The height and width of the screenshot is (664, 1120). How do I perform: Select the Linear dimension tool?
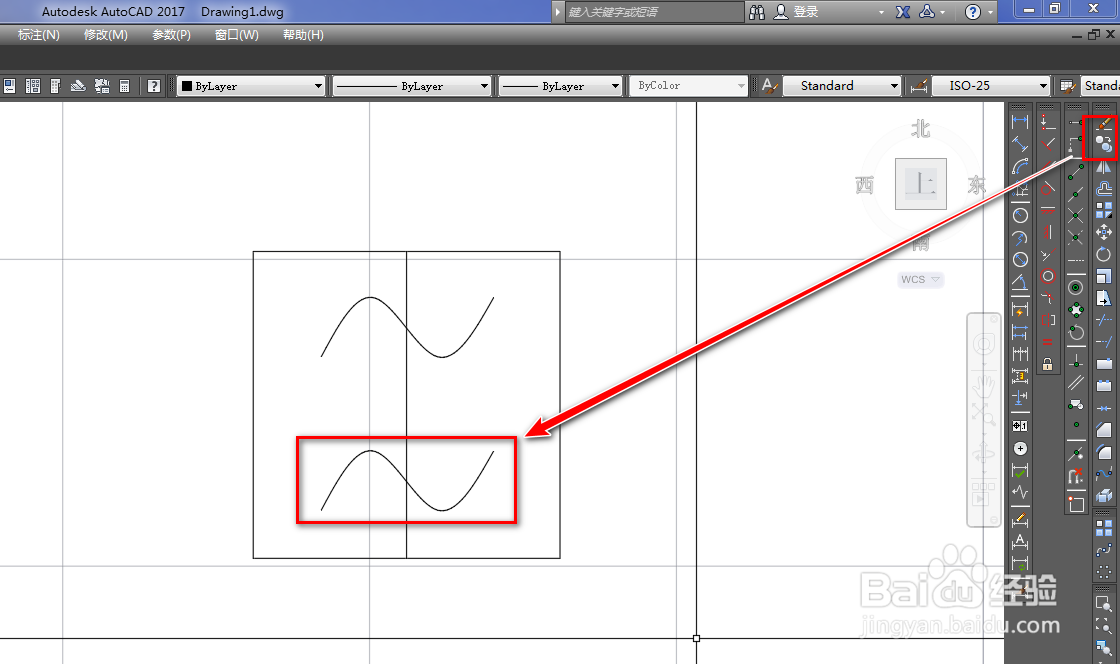pos(1020,121)
